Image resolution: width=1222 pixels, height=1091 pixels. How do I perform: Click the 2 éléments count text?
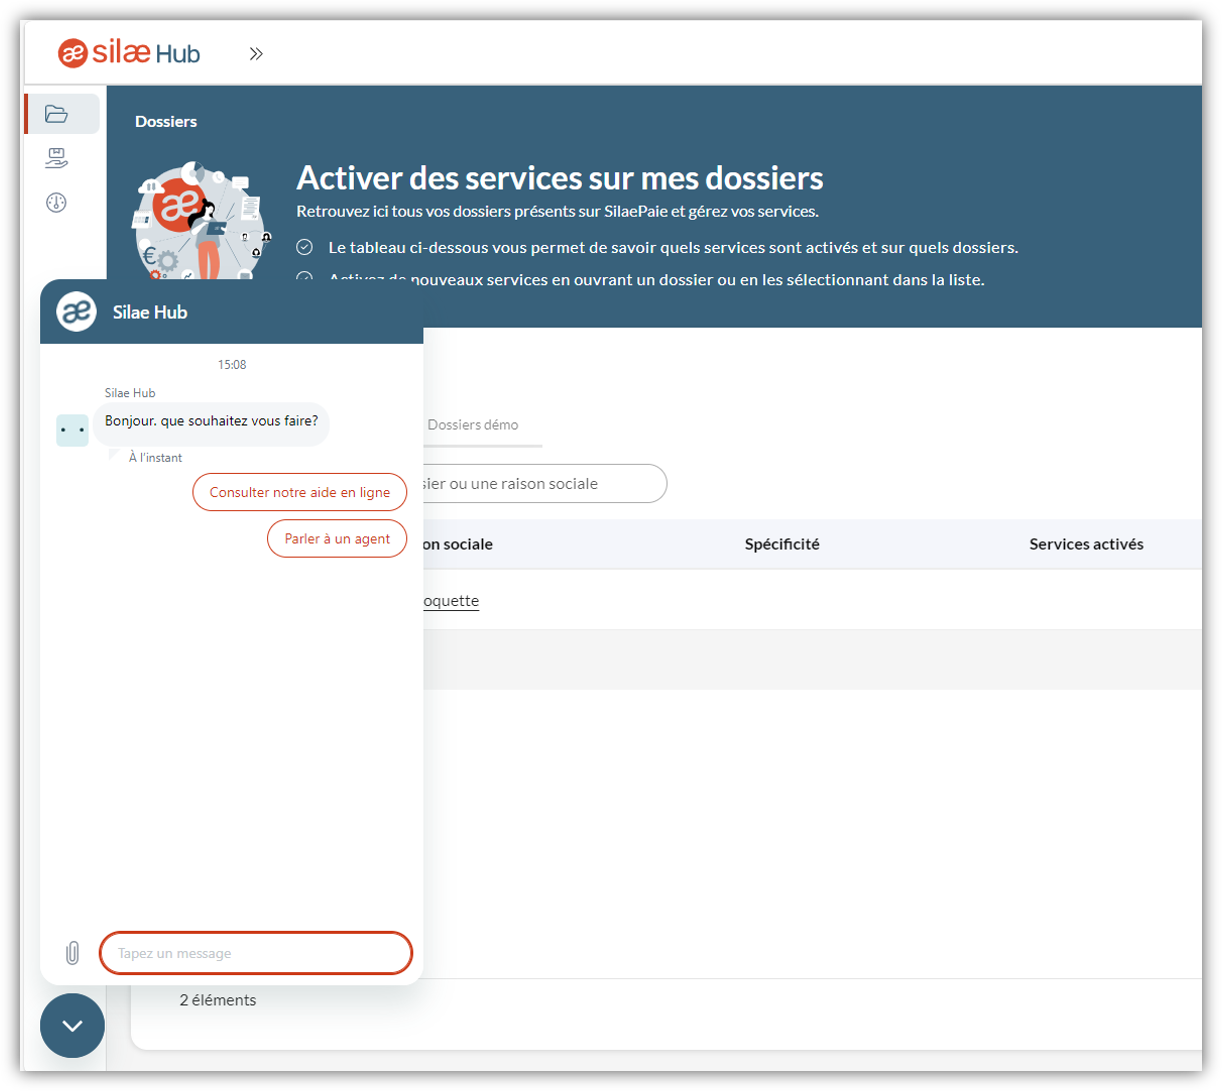pyautogui.click(x=218, y=1000)
